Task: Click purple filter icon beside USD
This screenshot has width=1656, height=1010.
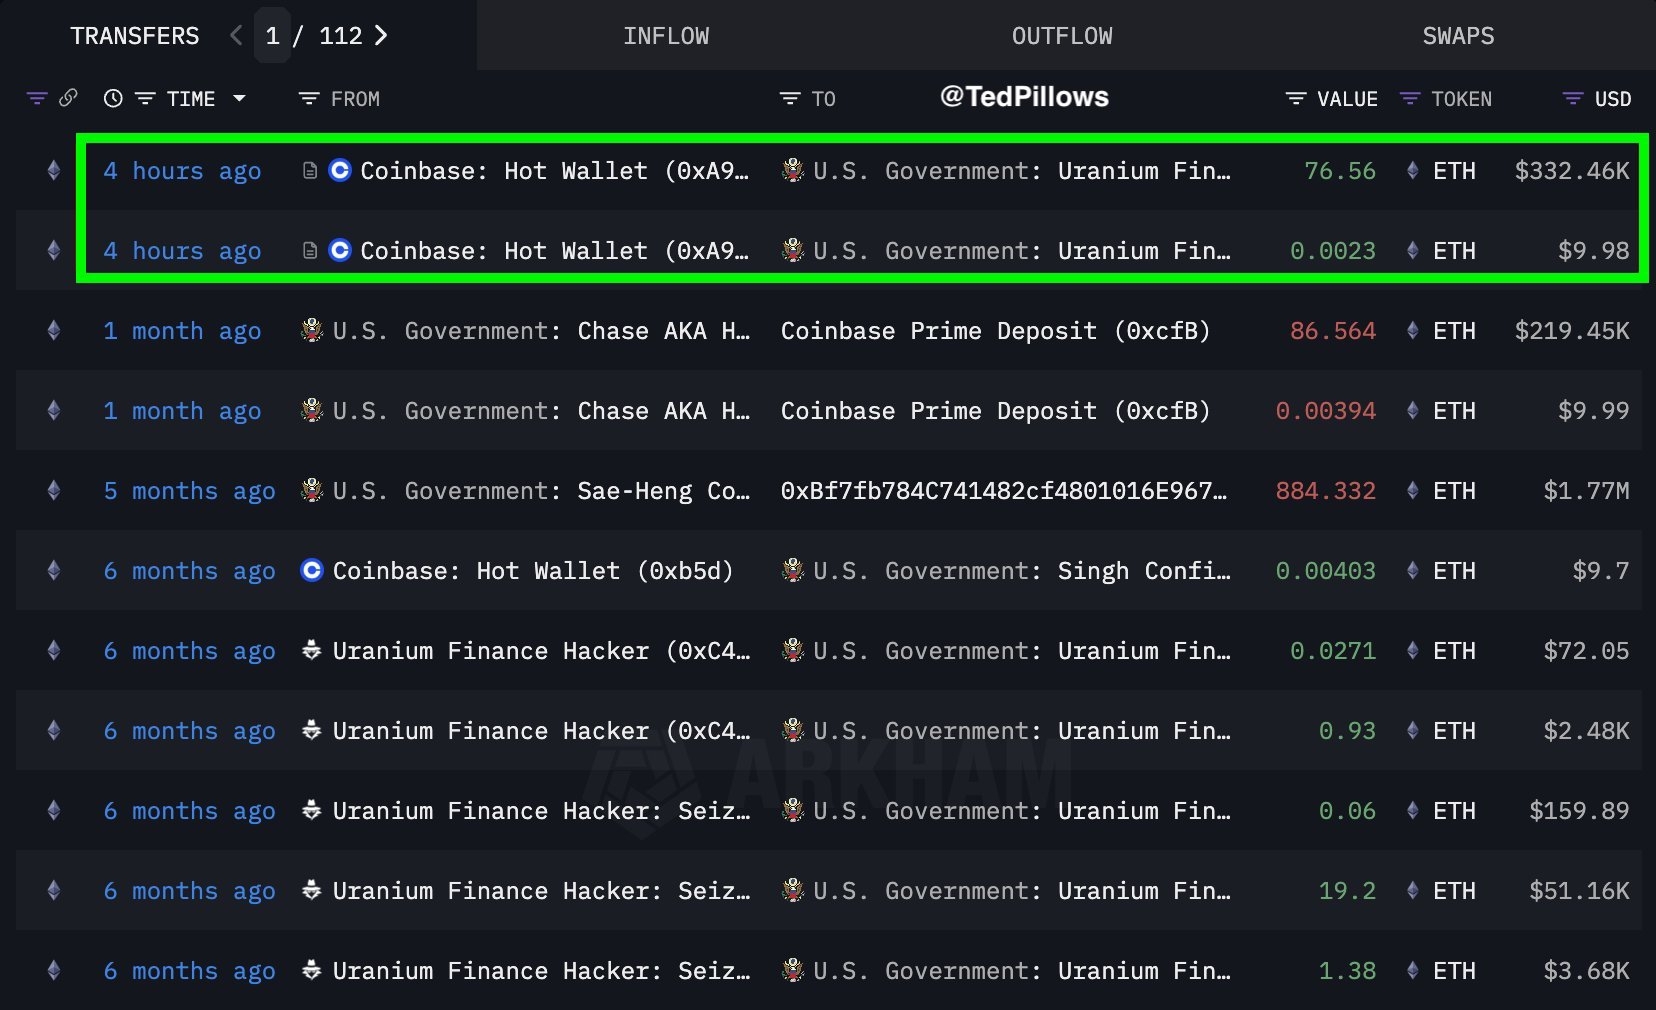Action: [1573, 98]
